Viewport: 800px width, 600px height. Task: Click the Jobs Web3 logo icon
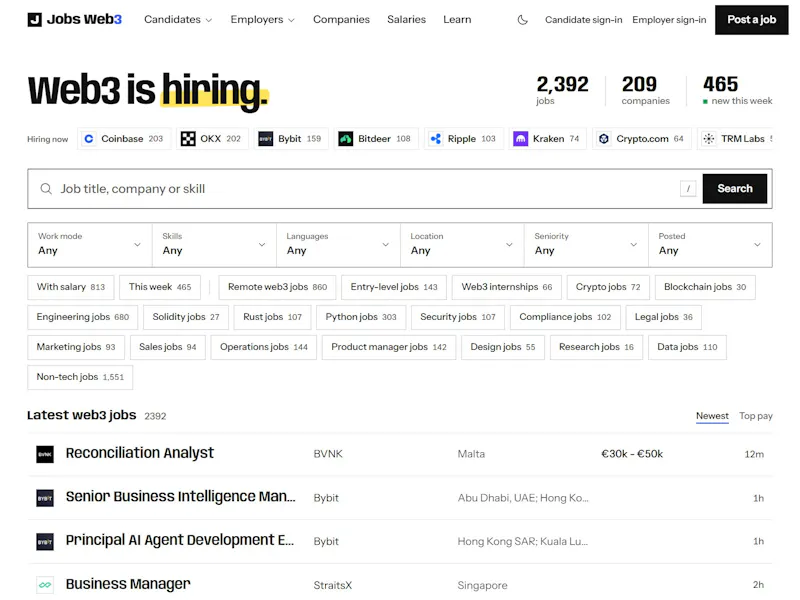34,20
